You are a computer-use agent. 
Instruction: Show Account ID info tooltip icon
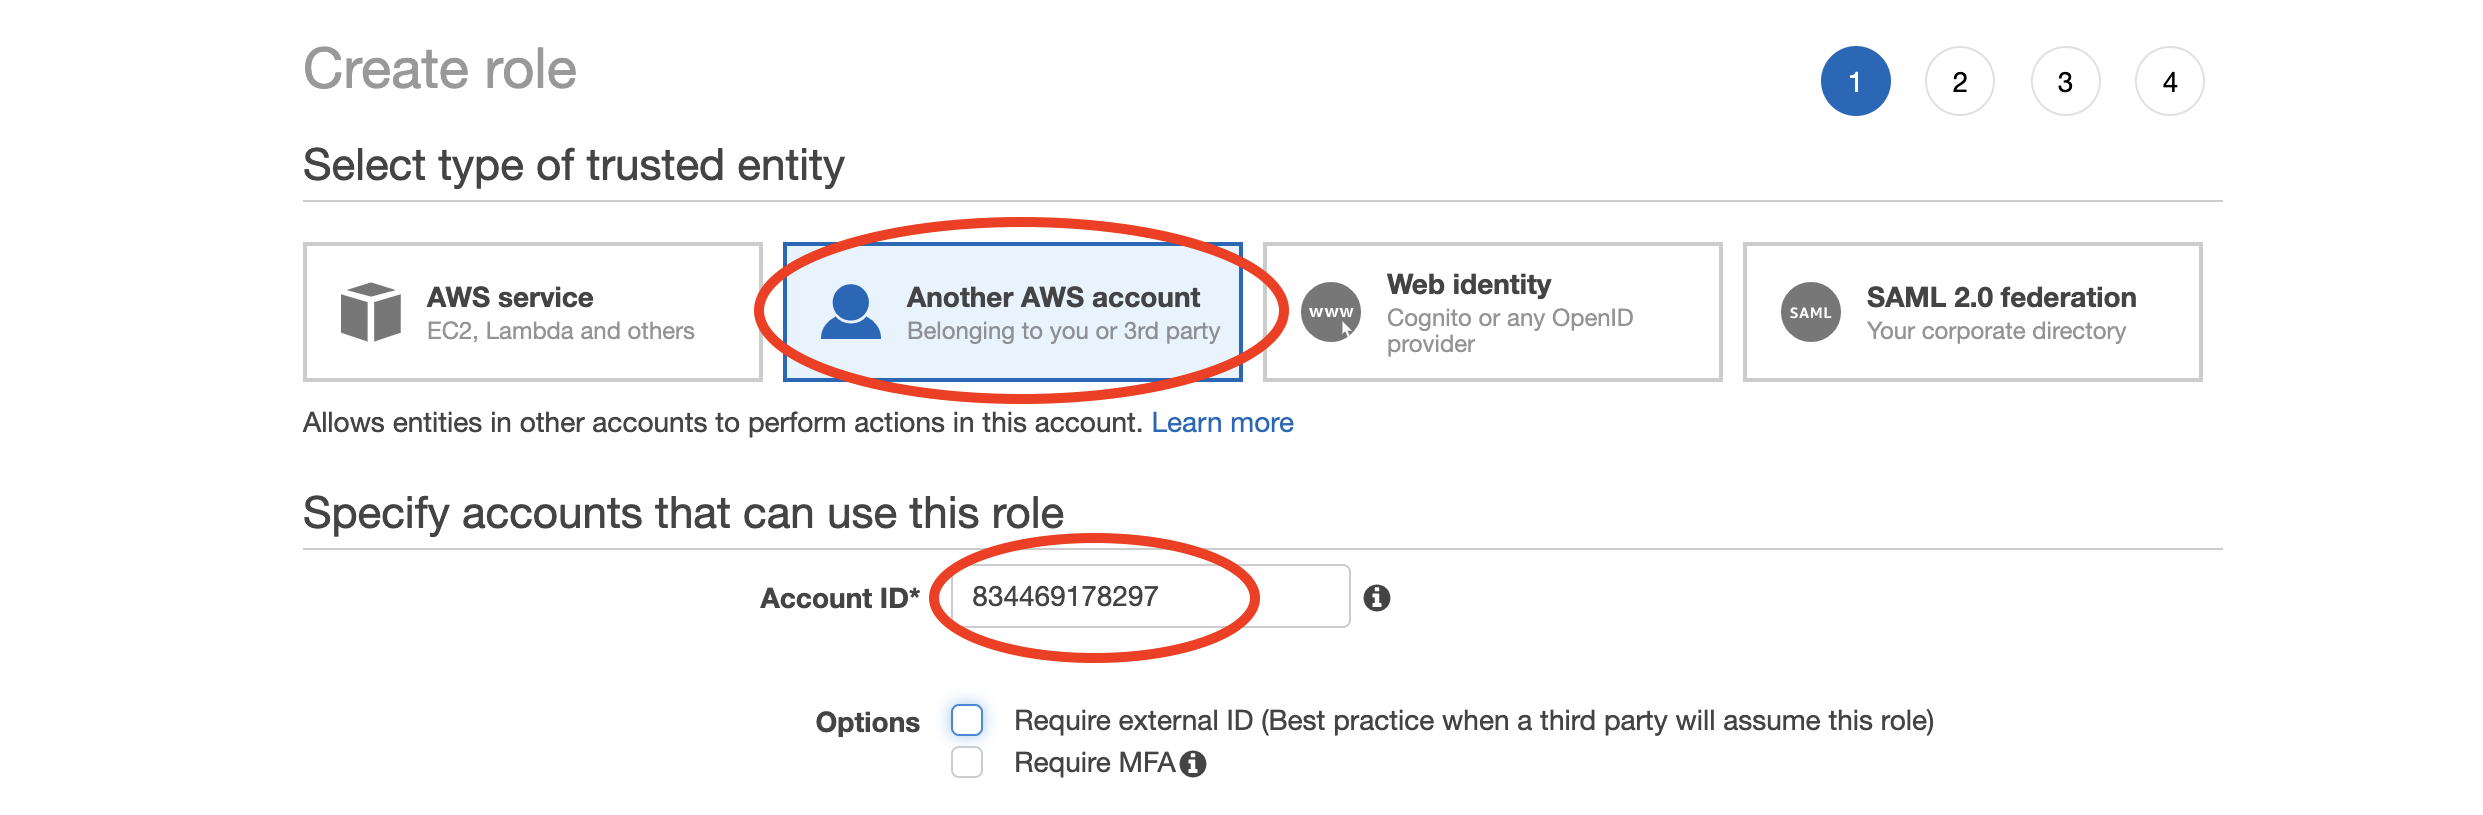1377,598
